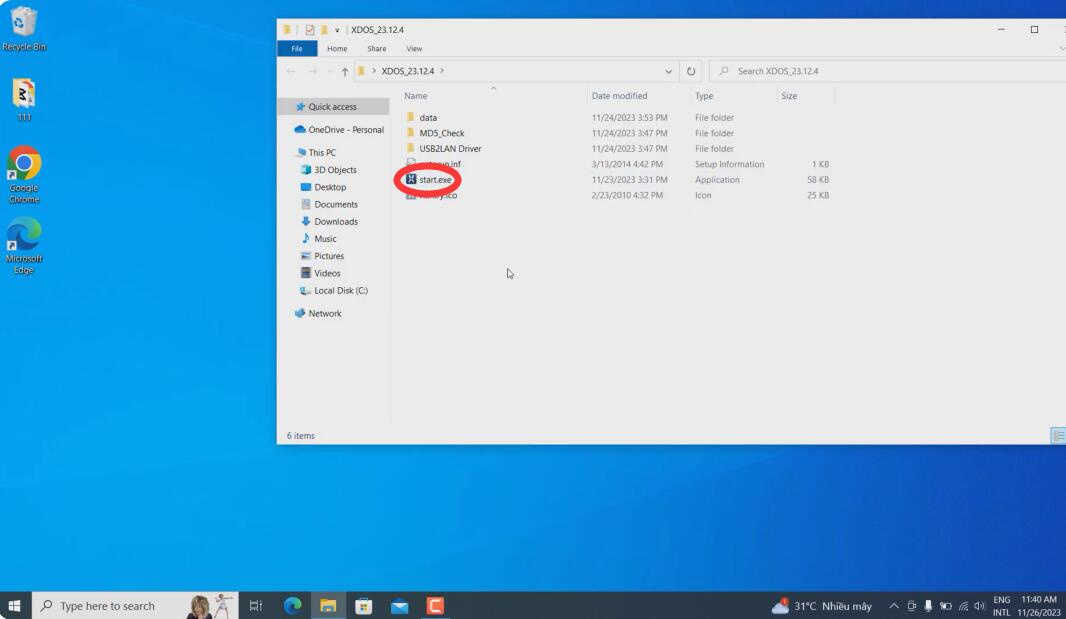Maximize the XDOS_23.12.4 Explorer window
The image size is (1066, 619).
coord(1034,29)
